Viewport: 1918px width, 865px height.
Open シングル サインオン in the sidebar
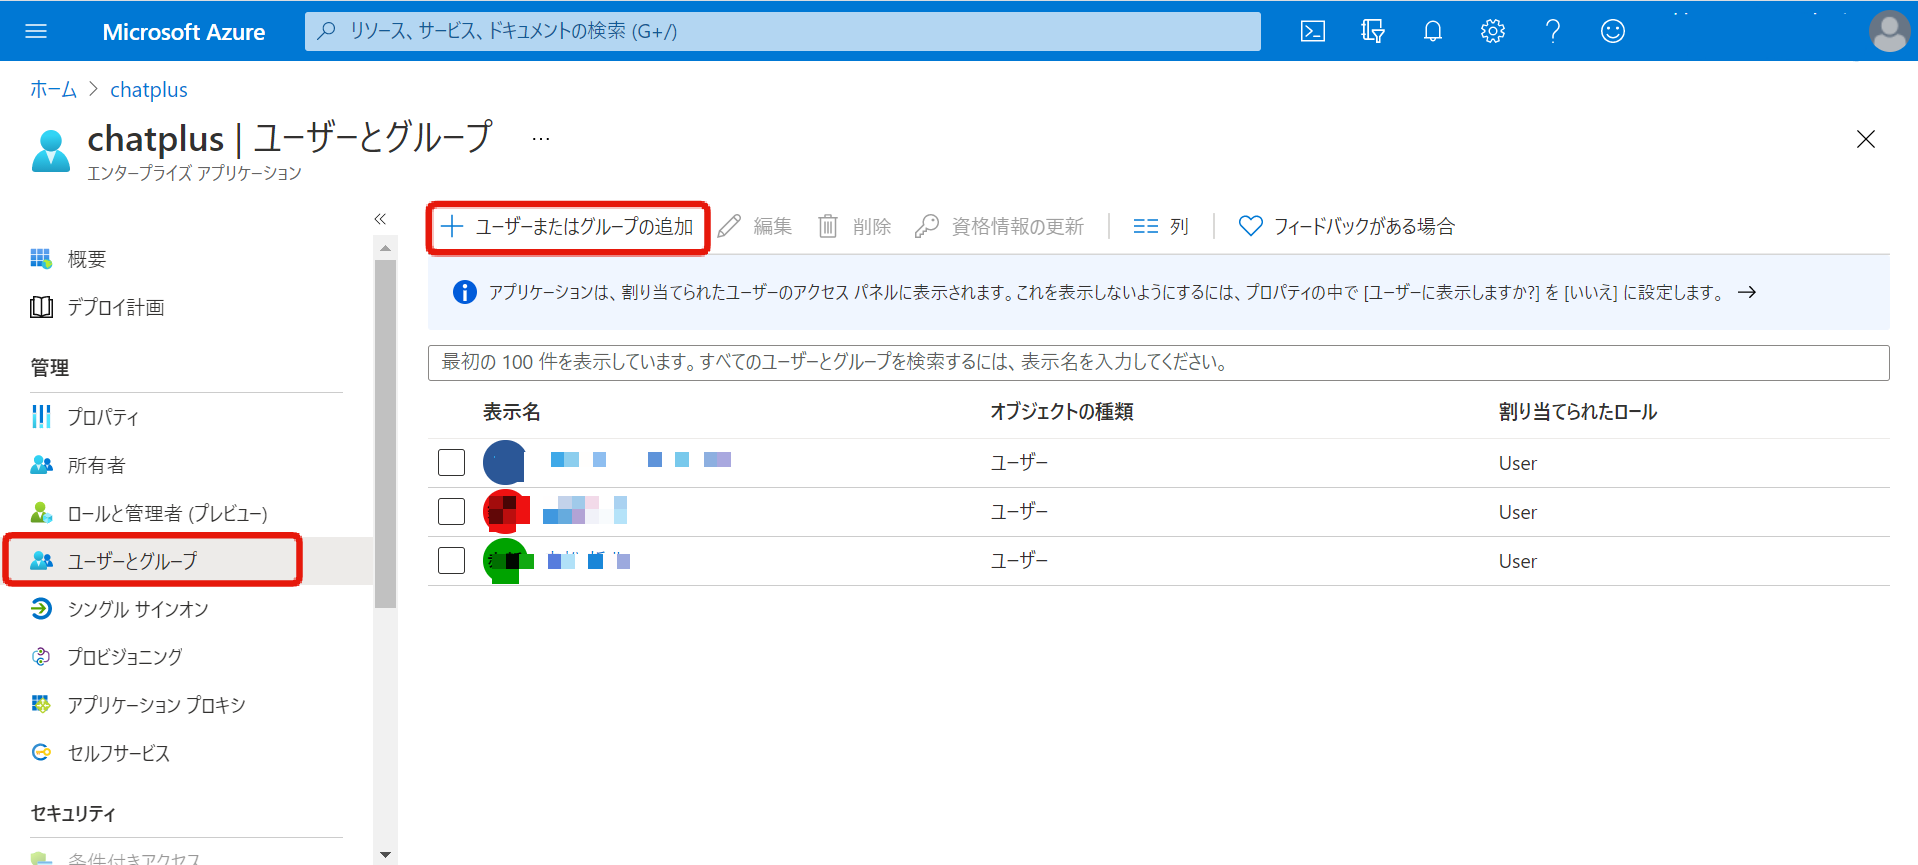(x=138, y=609)
